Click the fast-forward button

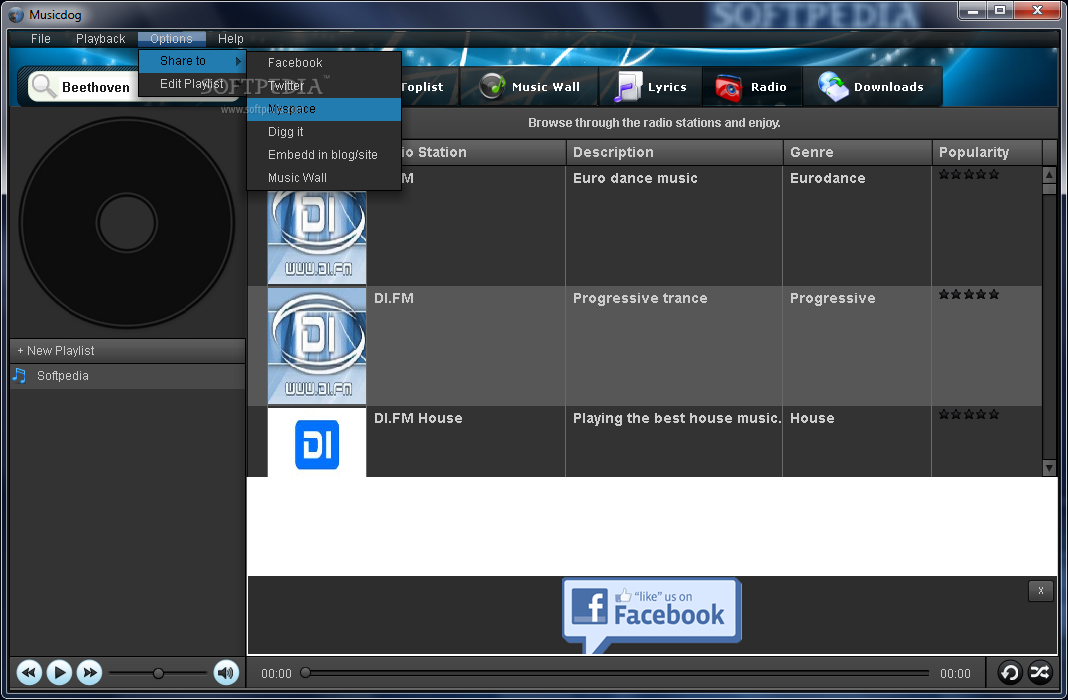tap(89, 673)
